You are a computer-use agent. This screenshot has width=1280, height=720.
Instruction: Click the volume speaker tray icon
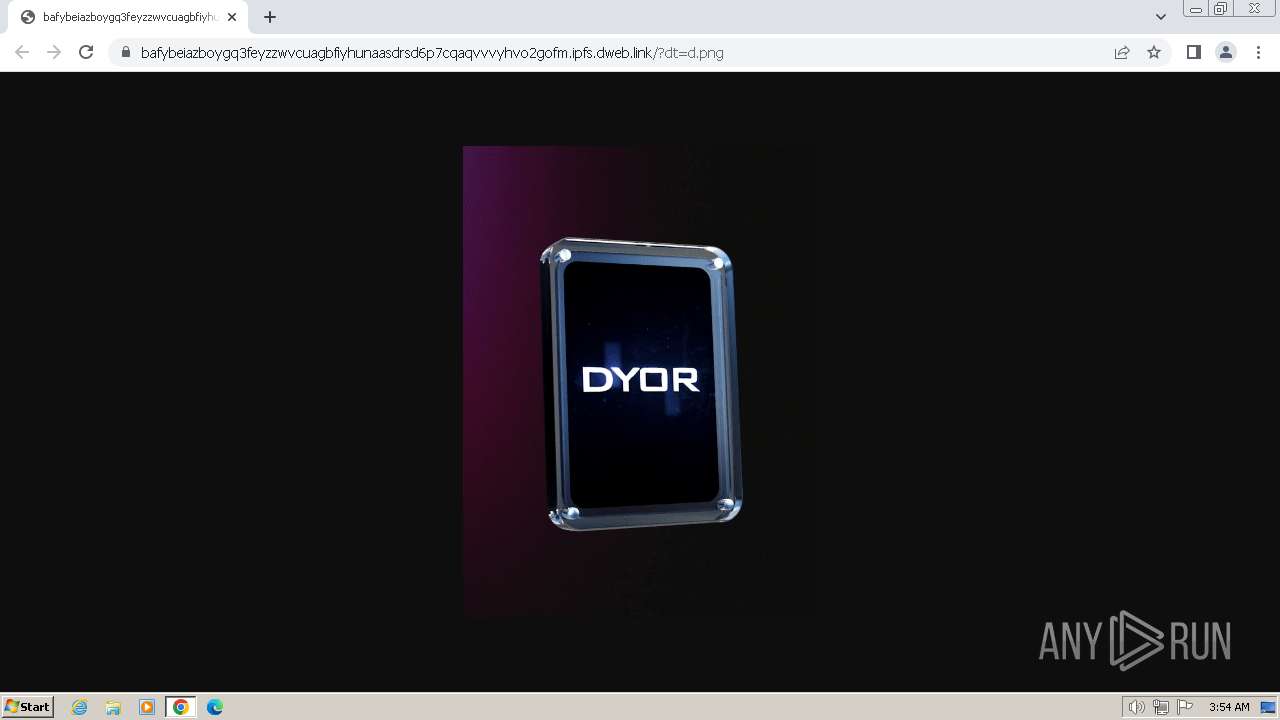1136,707
